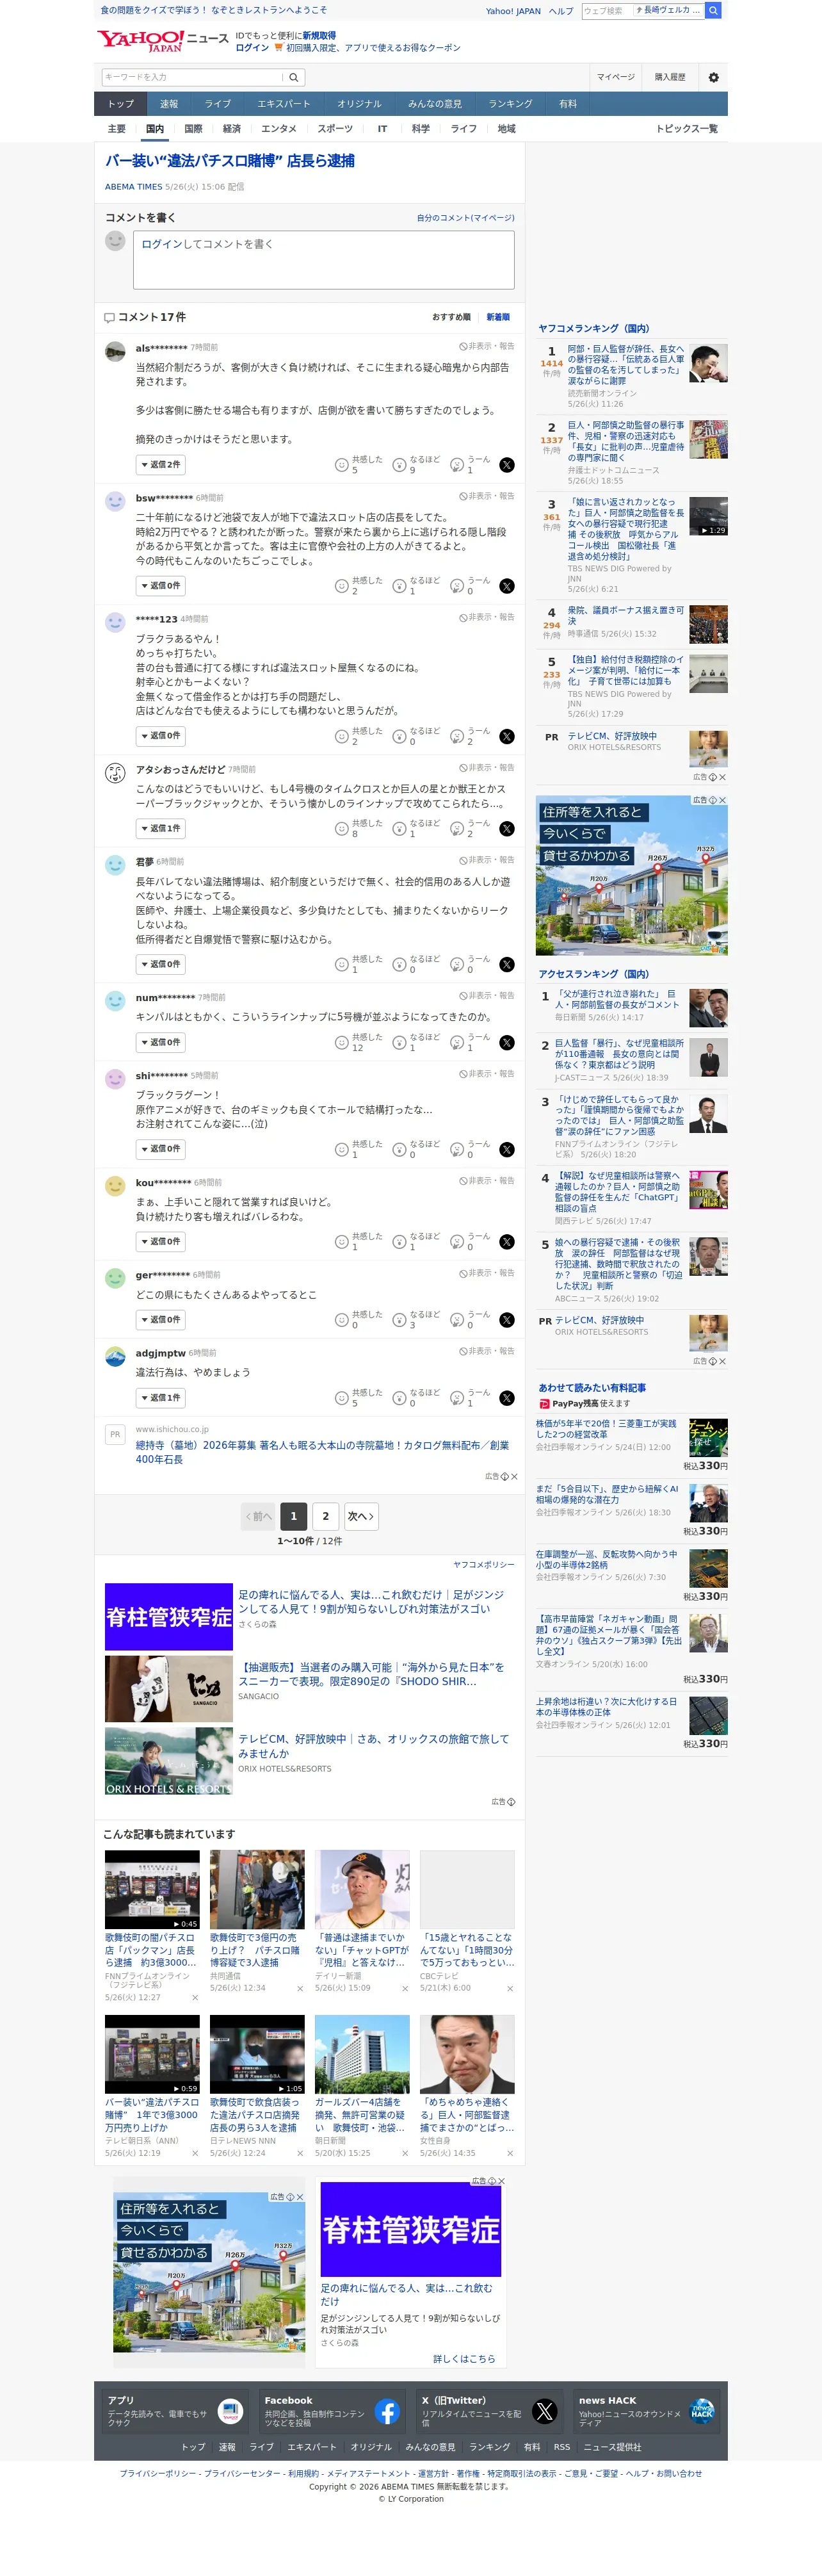Click the ログインしてコメントを書く comment box
This screenshot has height=2576, width=822.
324,260
